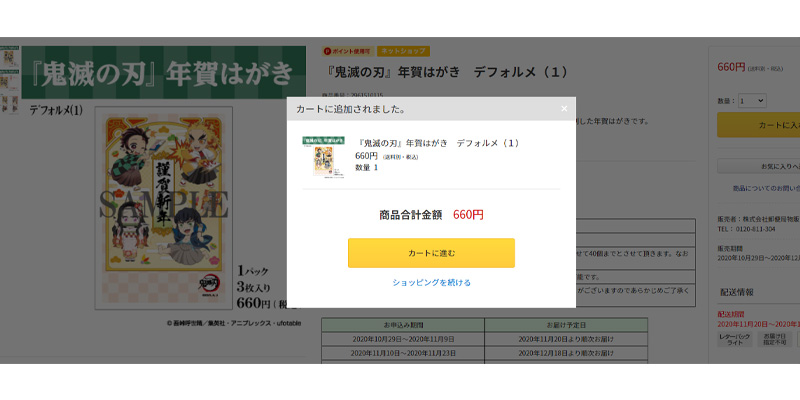Click the main 謹賀新年 postcard sample image
The width and height of the screenshot is (800, 400).
[x=164, y=208]
